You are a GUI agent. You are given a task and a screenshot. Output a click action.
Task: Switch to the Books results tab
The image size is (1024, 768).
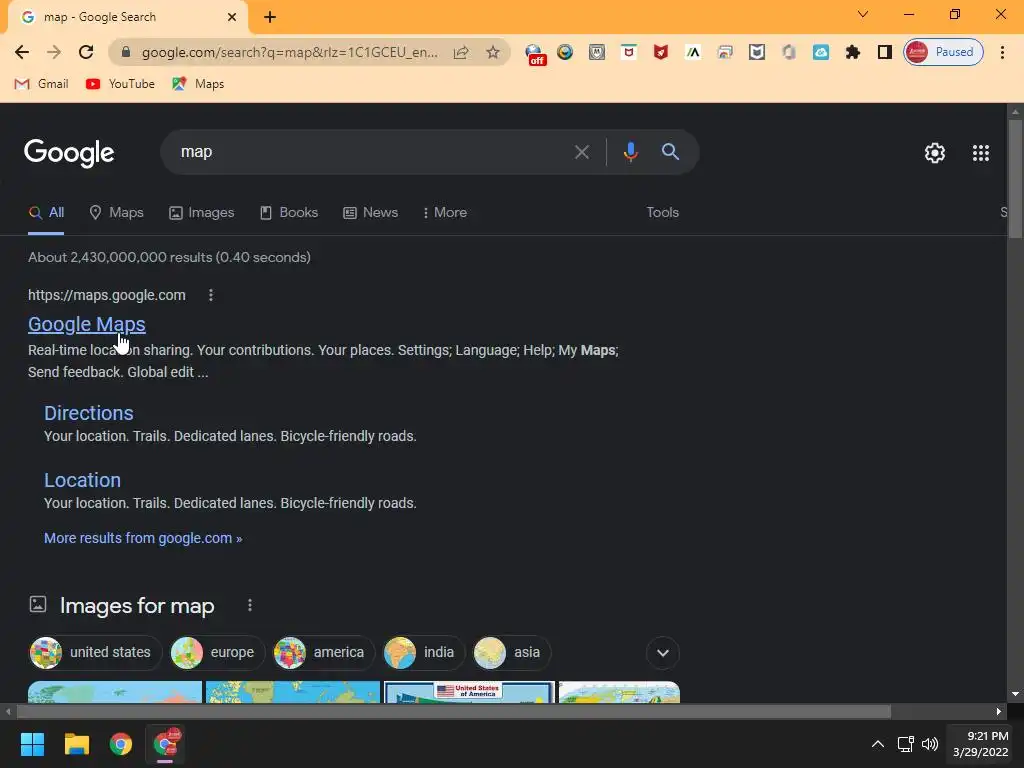click(289, 212)
